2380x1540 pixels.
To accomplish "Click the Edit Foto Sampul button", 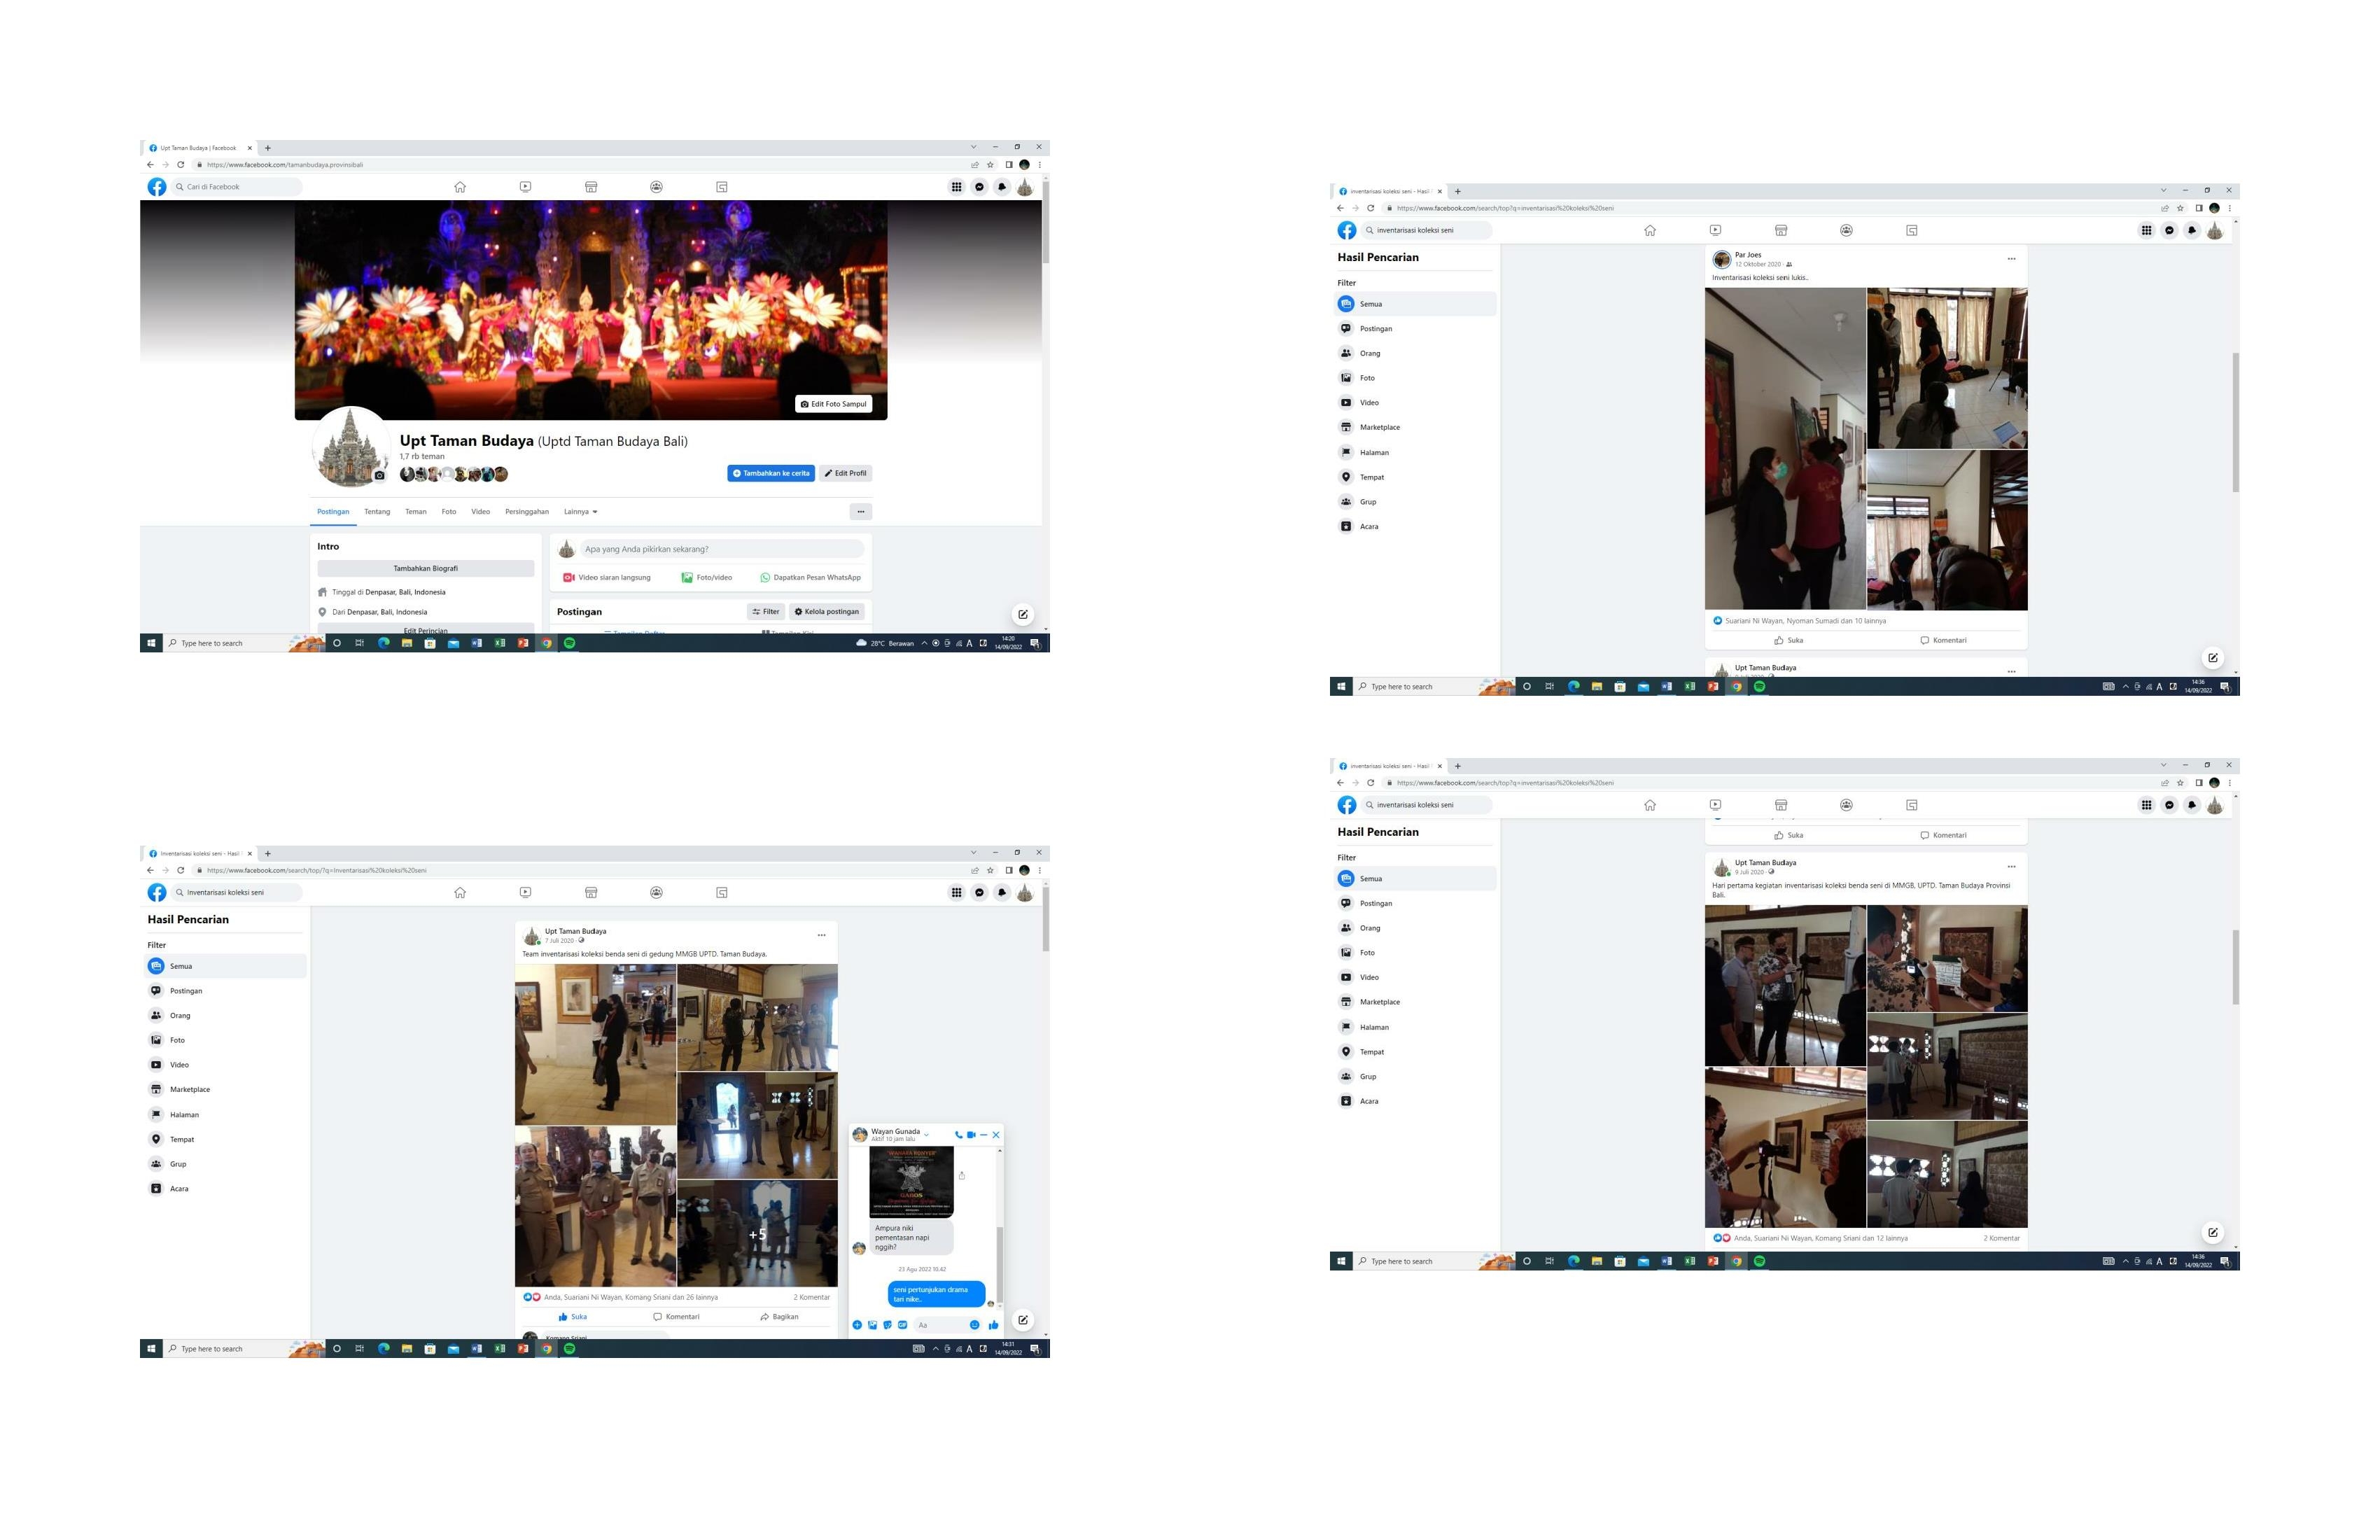I will [833, 404].
